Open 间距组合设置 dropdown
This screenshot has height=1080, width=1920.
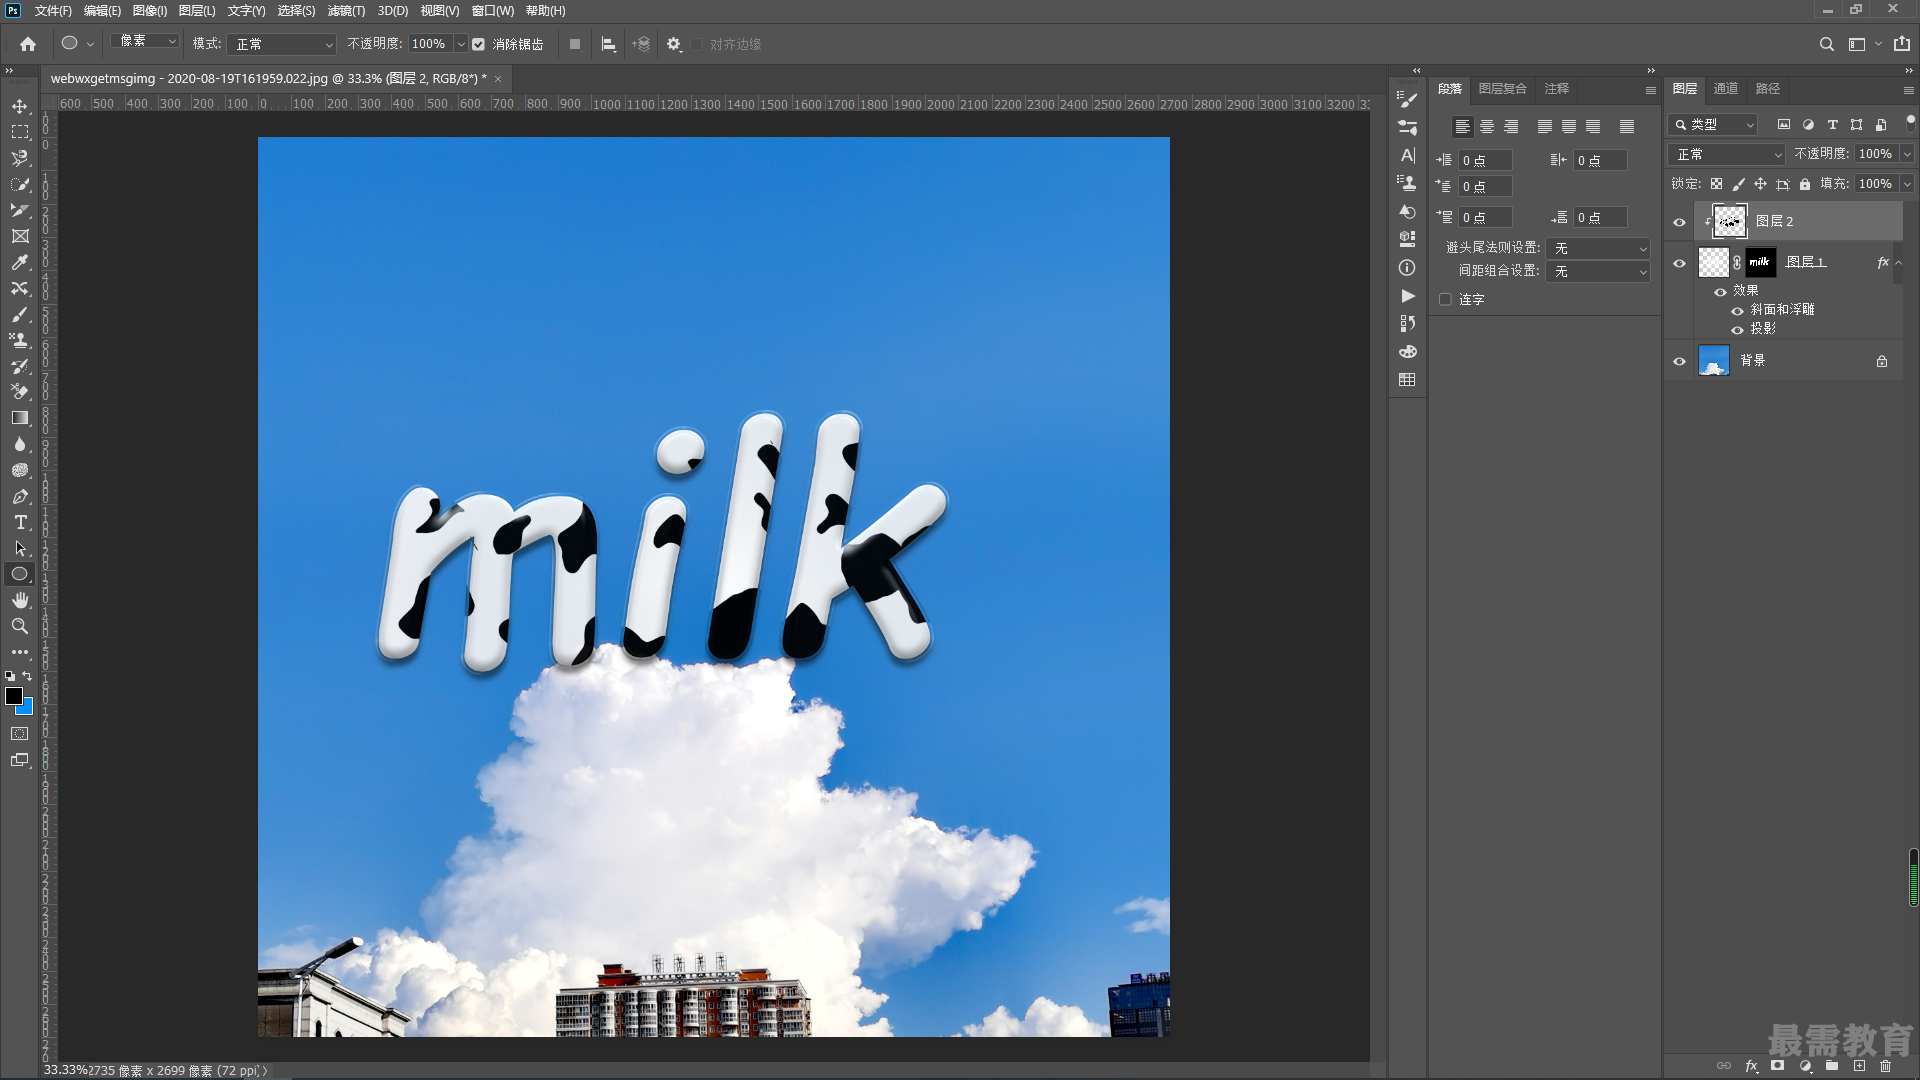tap(1598, 272)
